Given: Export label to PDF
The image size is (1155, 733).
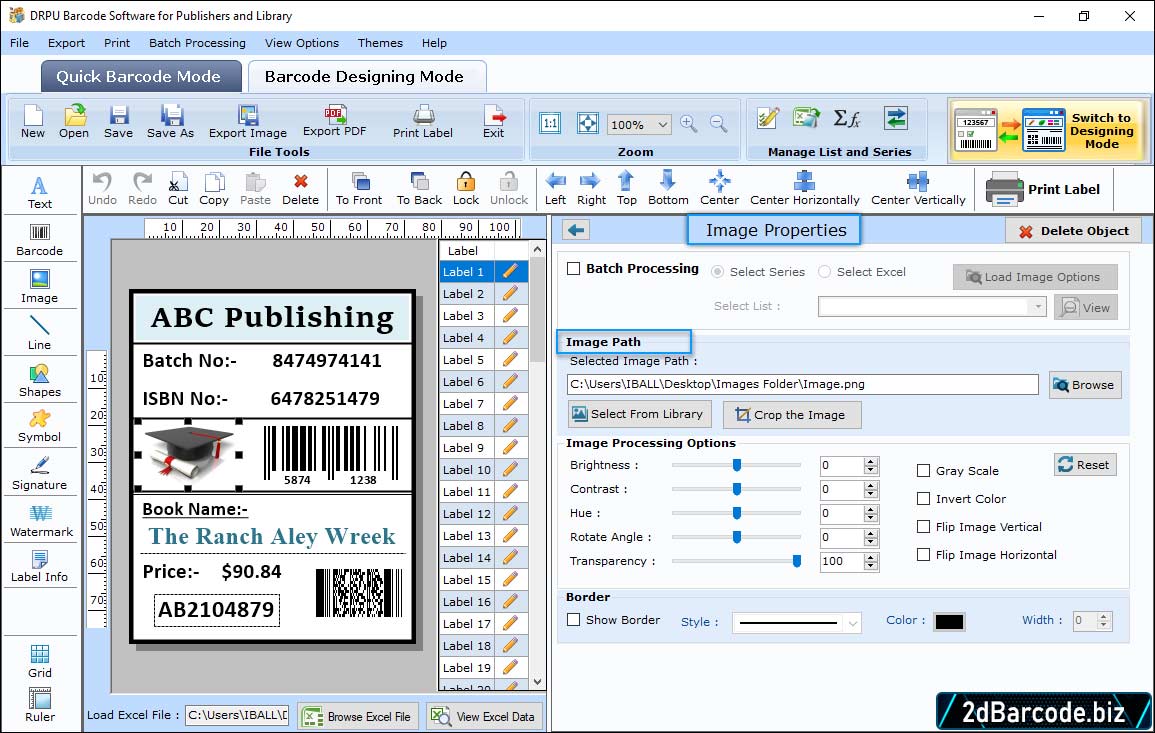Looking at the screenshot, I should (x=334, y=122).
